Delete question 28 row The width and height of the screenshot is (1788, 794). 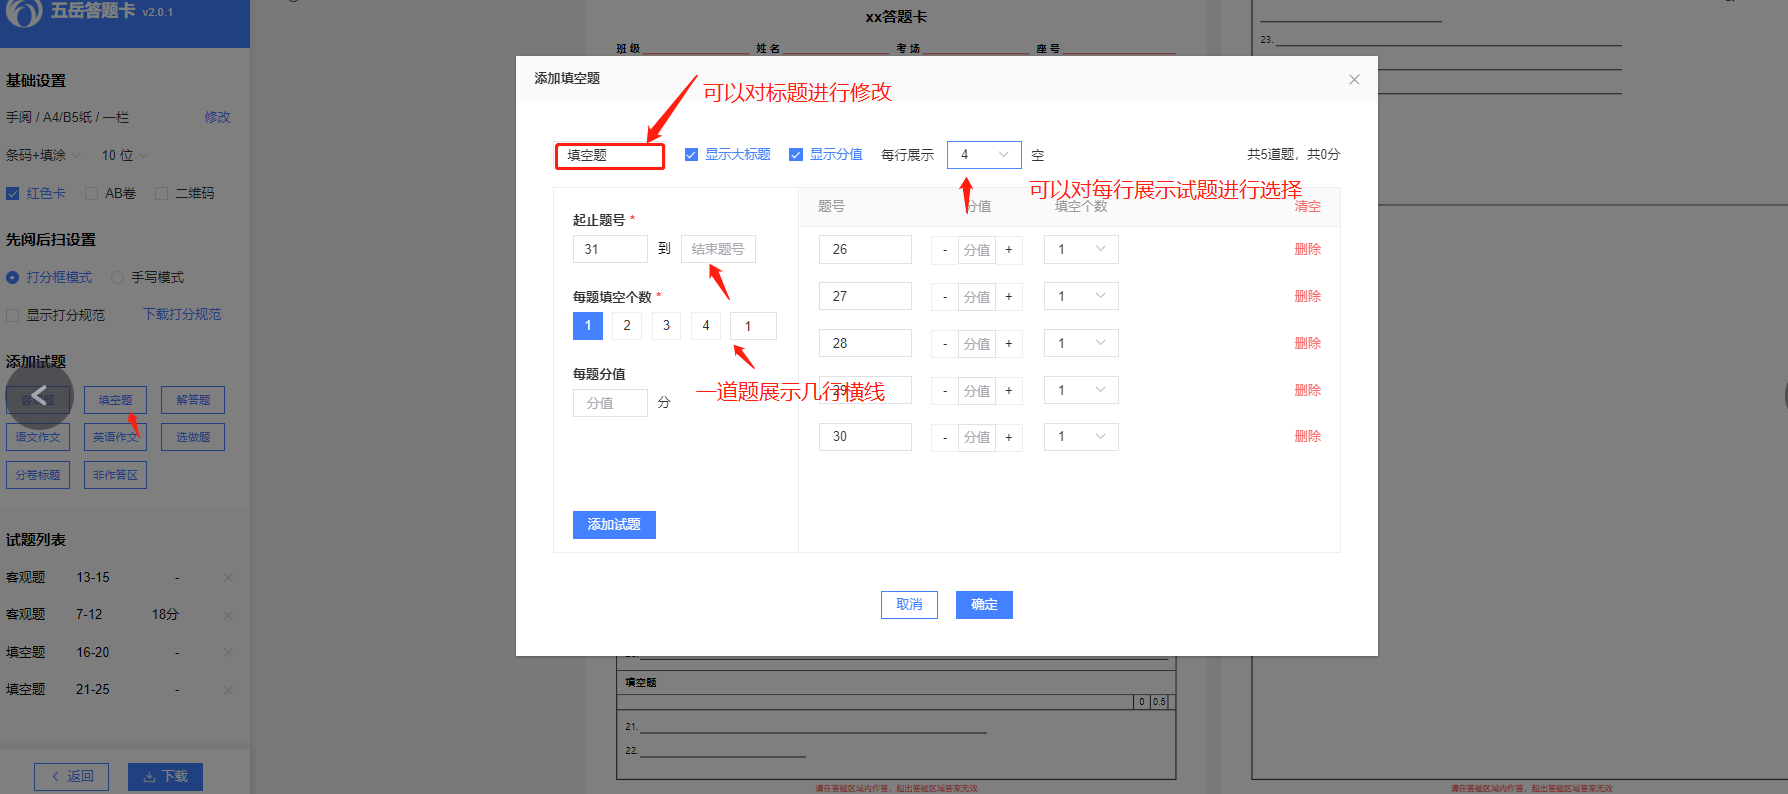pyautogui.click(x=1308, y=344)
